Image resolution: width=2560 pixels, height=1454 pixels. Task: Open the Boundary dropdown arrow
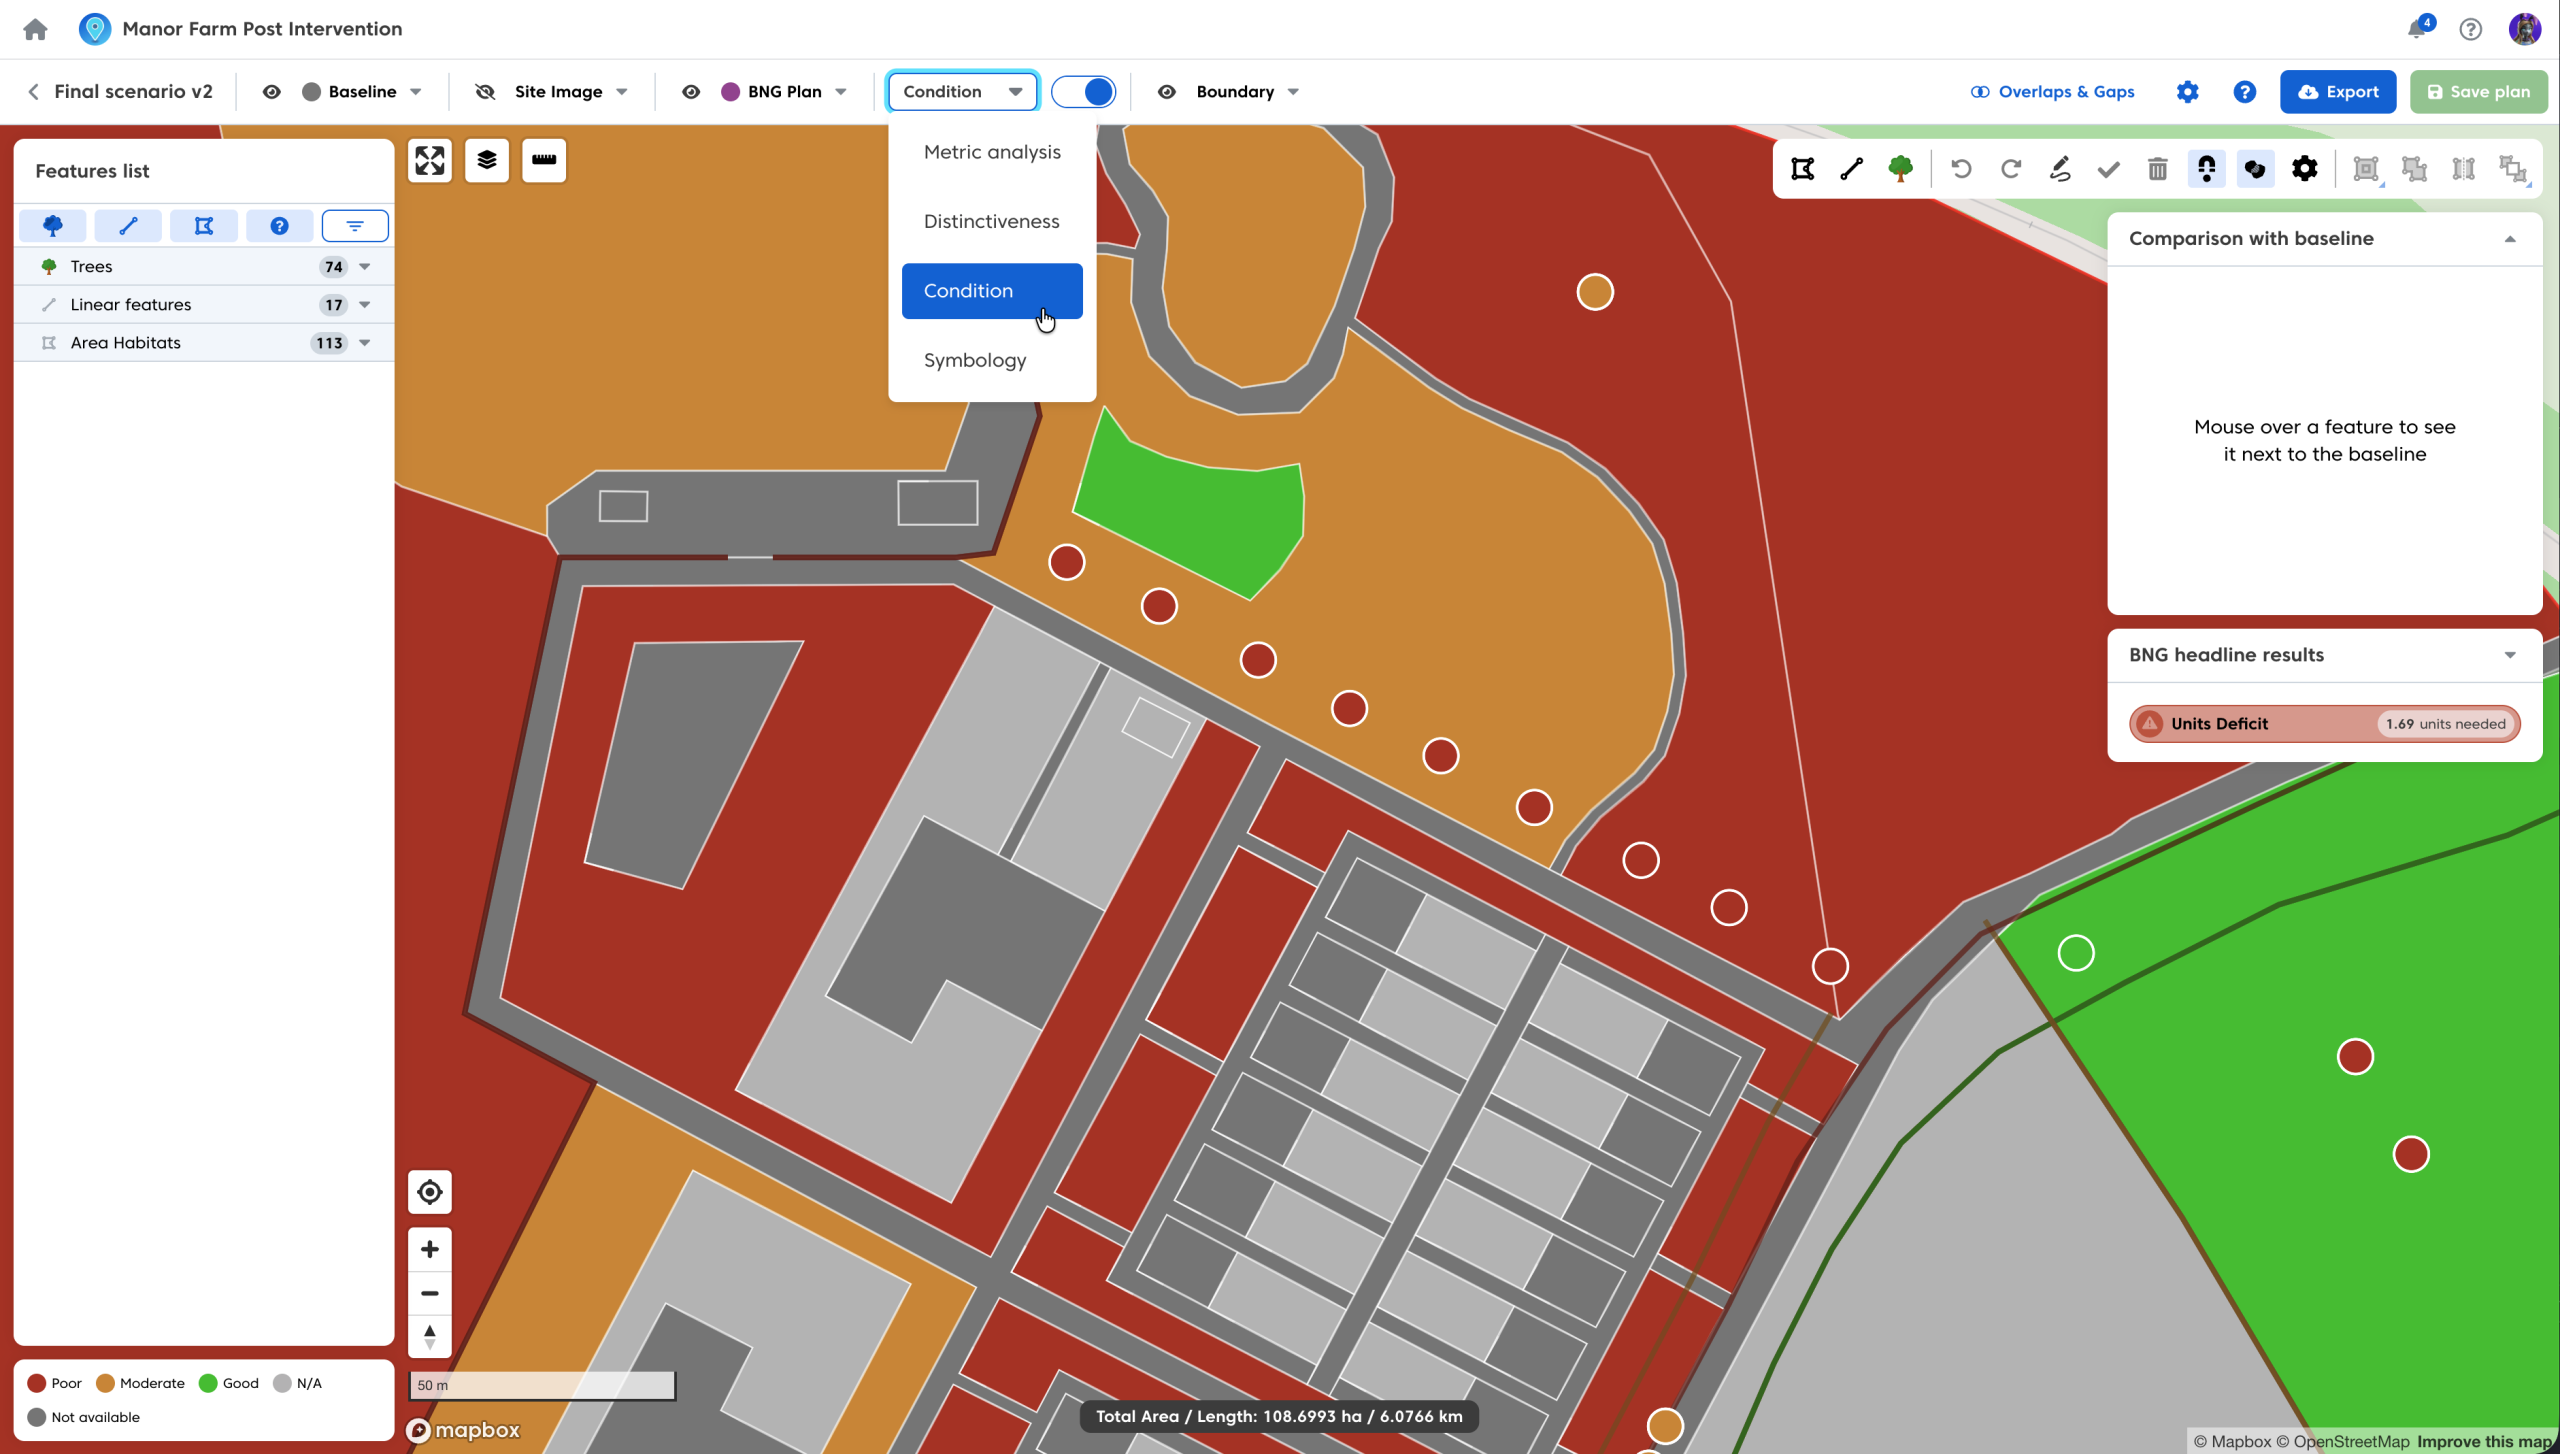coord(1293,92)
